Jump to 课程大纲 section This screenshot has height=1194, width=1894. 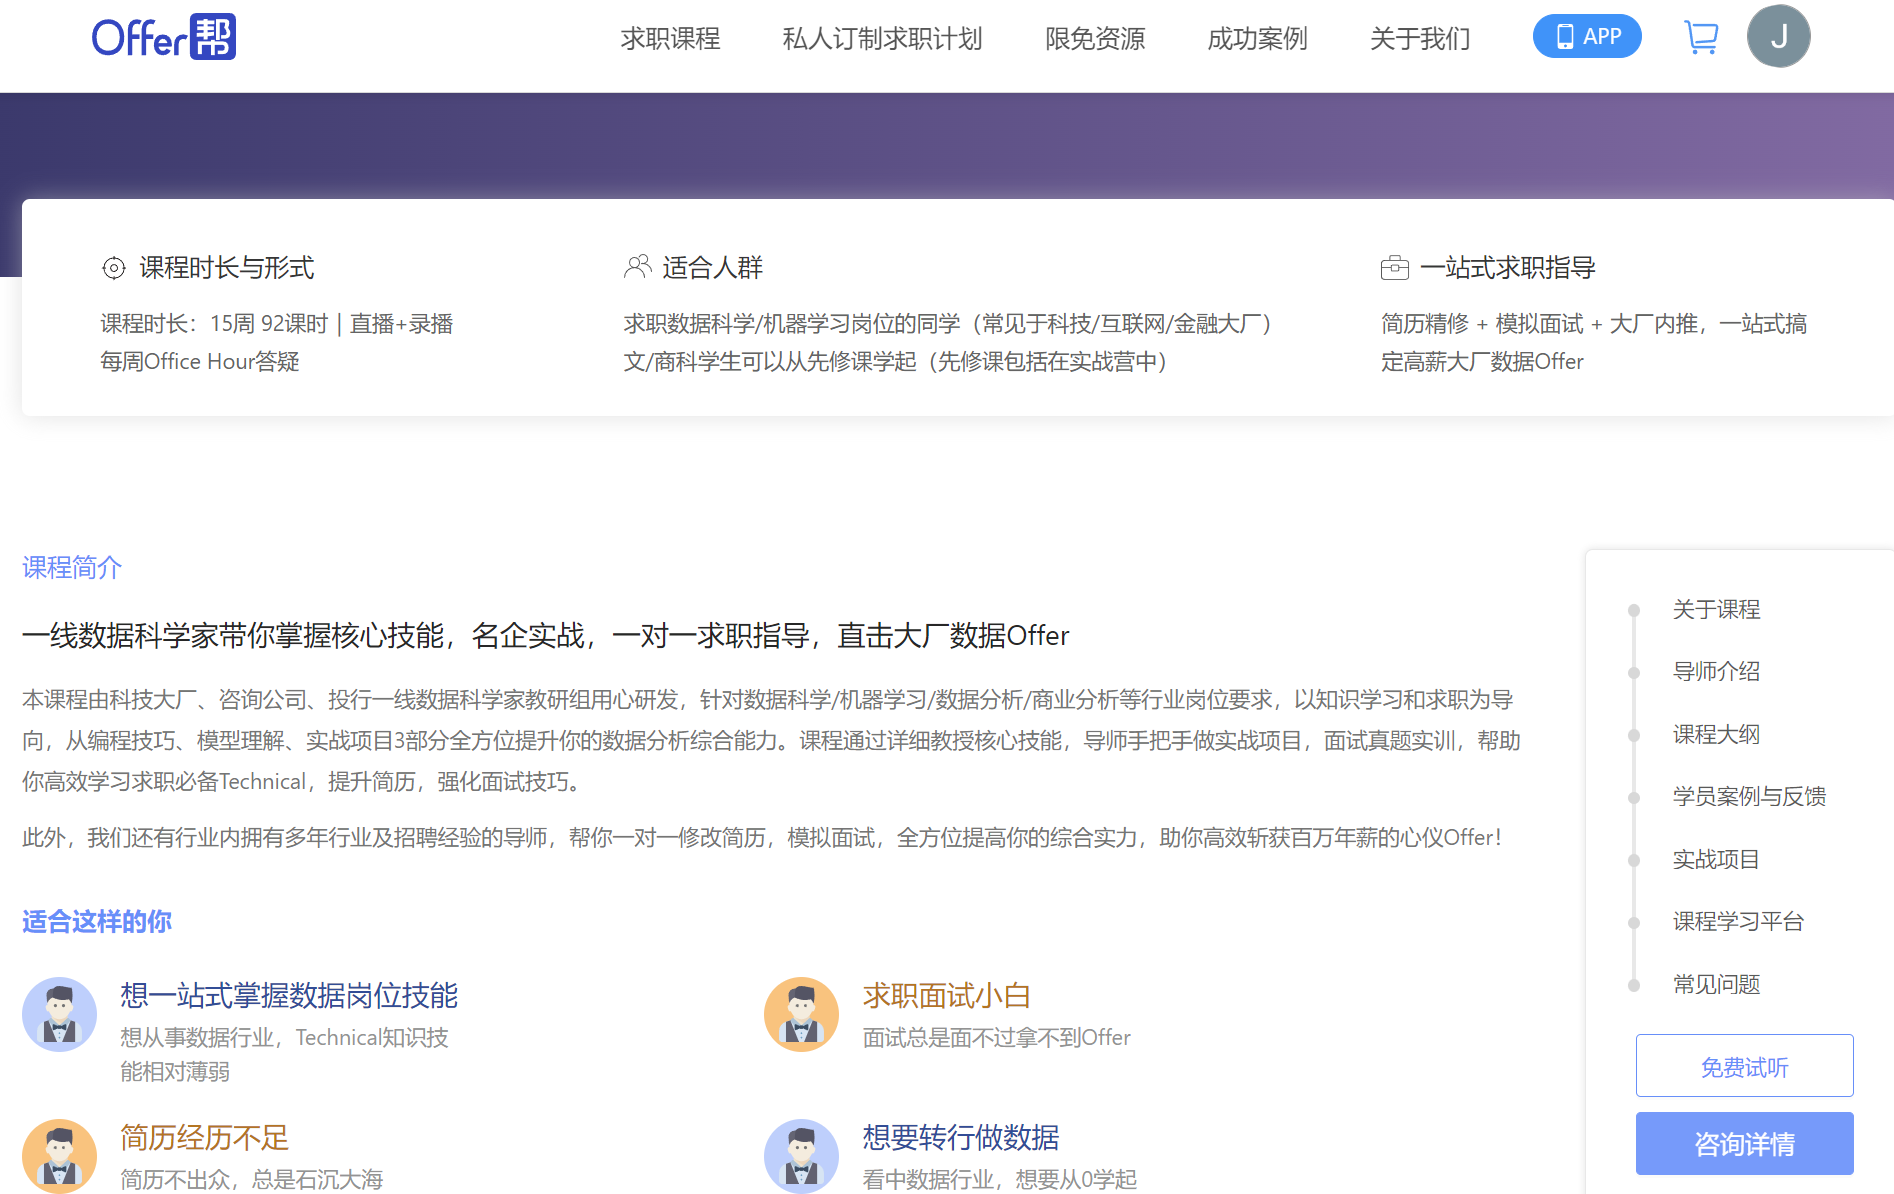click(1716, 734)
